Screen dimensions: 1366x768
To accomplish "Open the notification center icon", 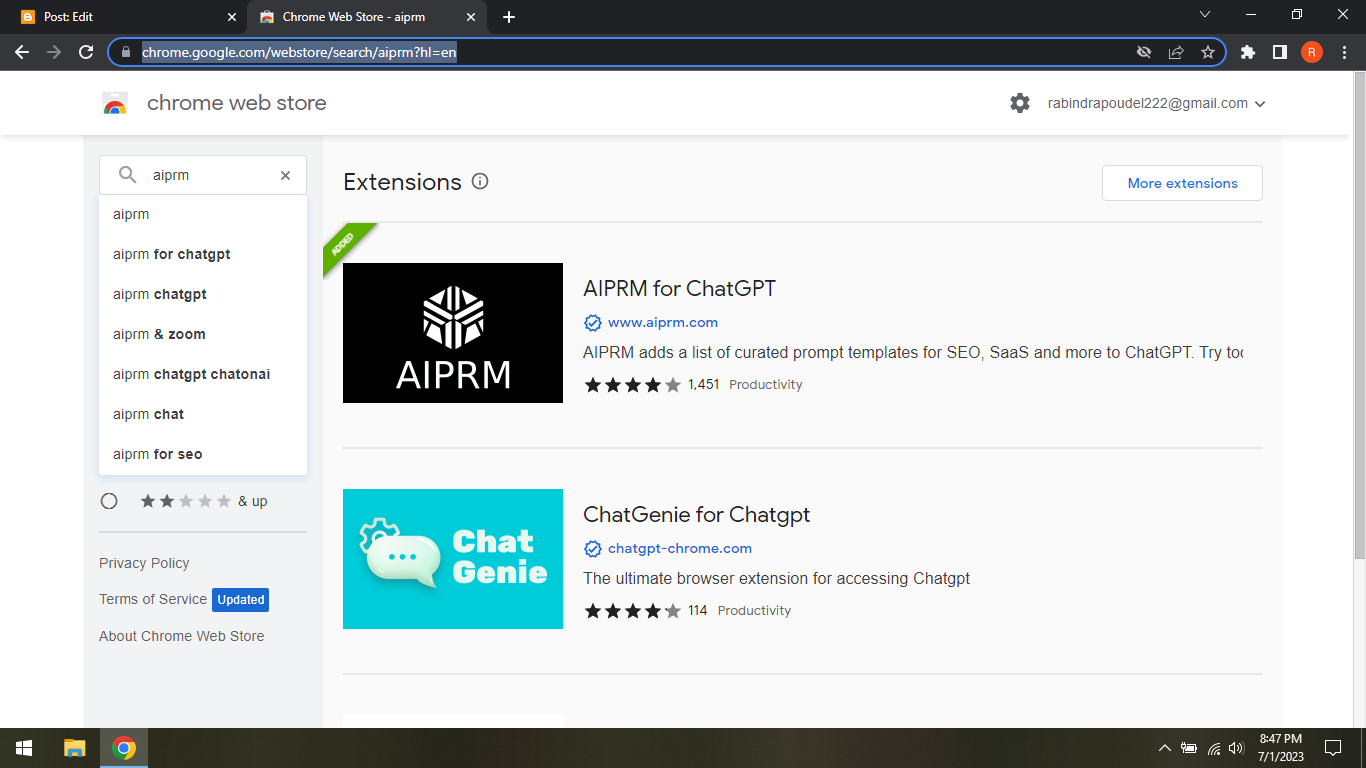I will point(1332,748).
